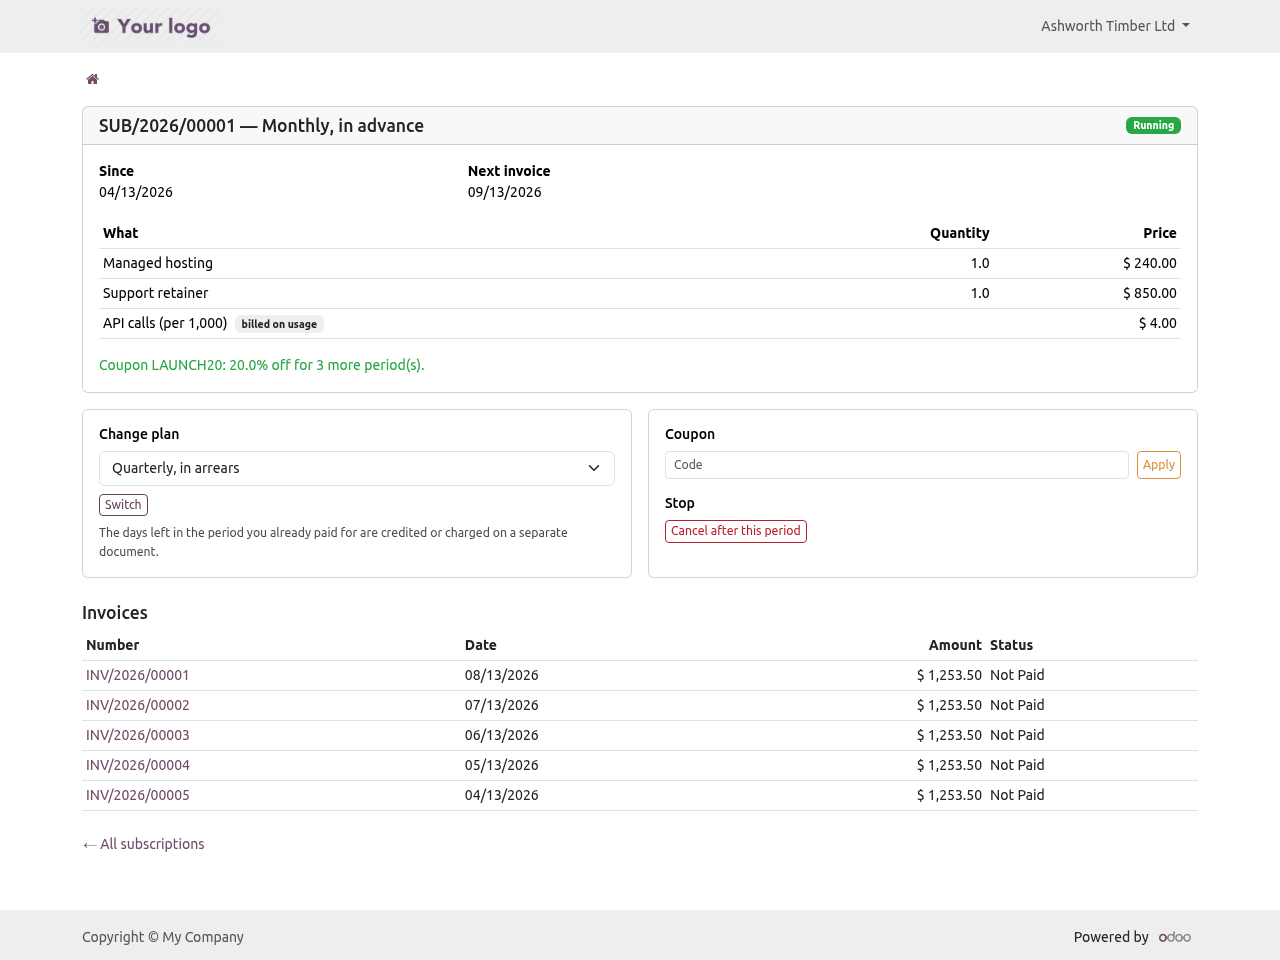Click the Odoo logo in footer
The image size is (1280, 960).
pos(1175,937)
